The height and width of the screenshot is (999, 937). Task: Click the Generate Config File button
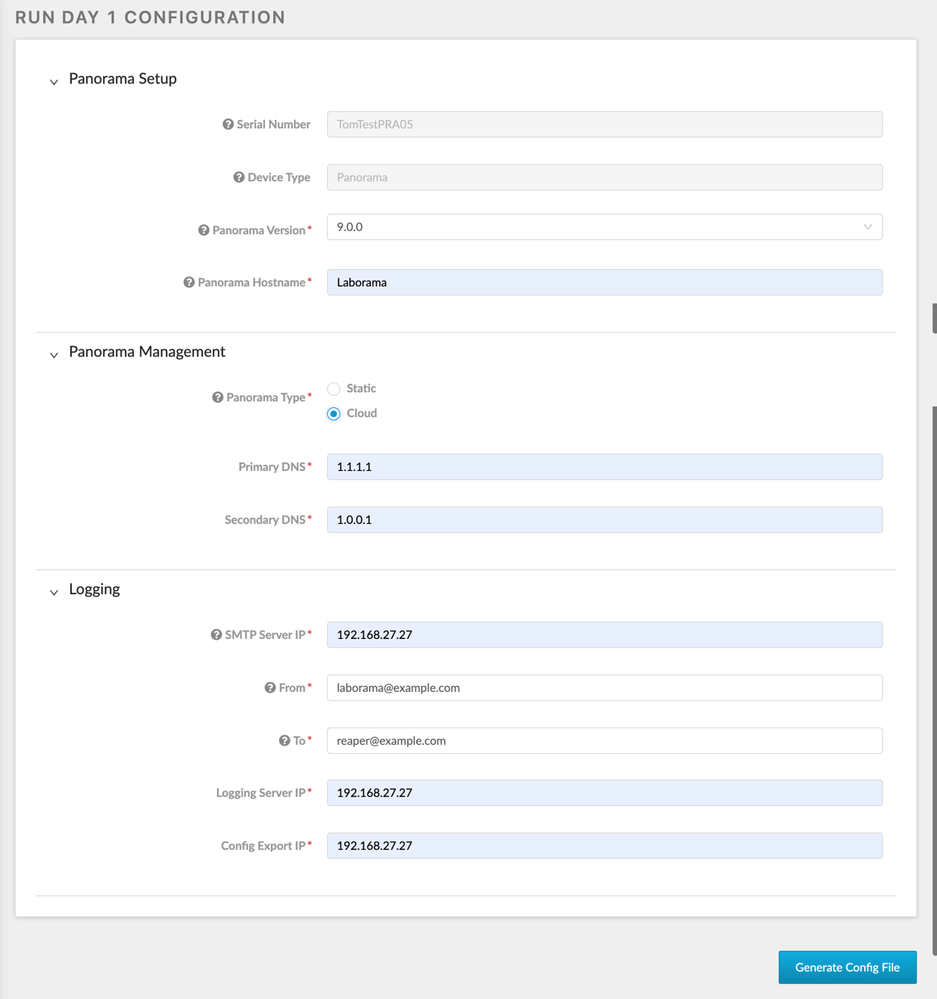(x=847, y=968)
